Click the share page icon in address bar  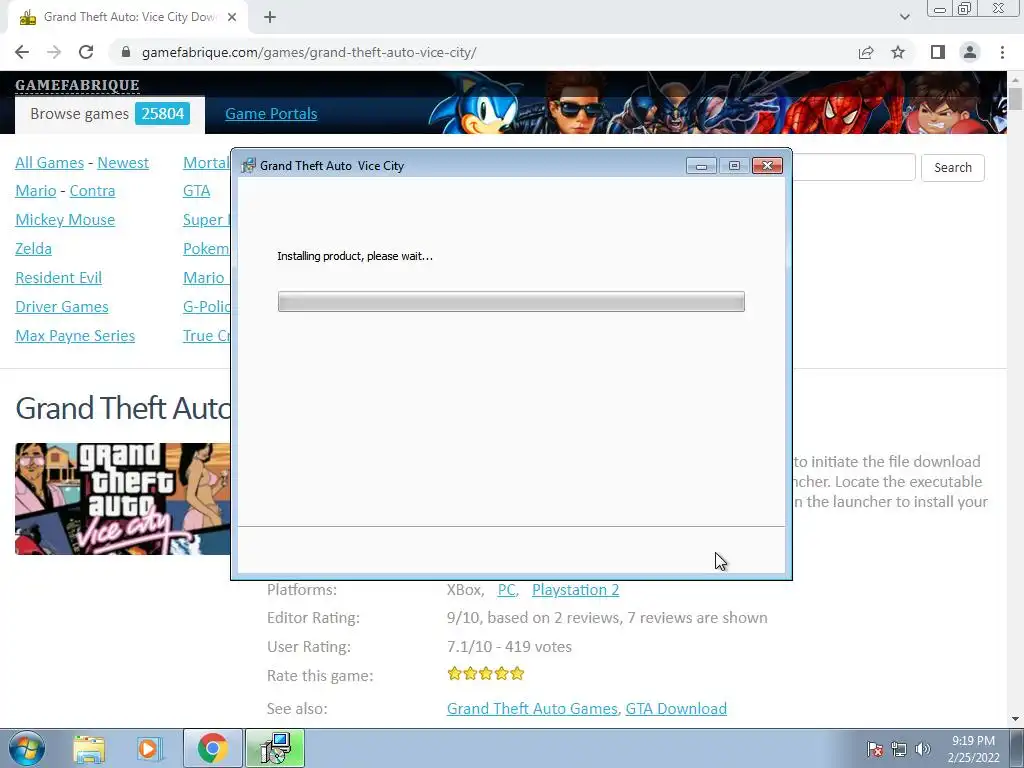click(866, 52)
